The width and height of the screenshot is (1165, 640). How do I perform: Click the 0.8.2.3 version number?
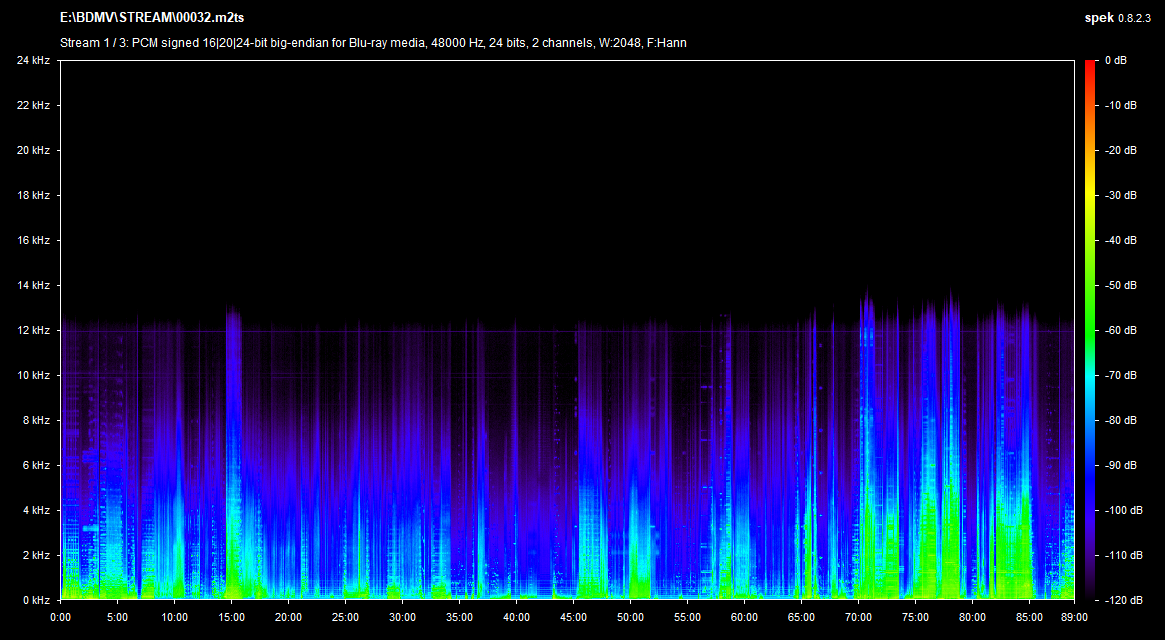point(1136,17)
